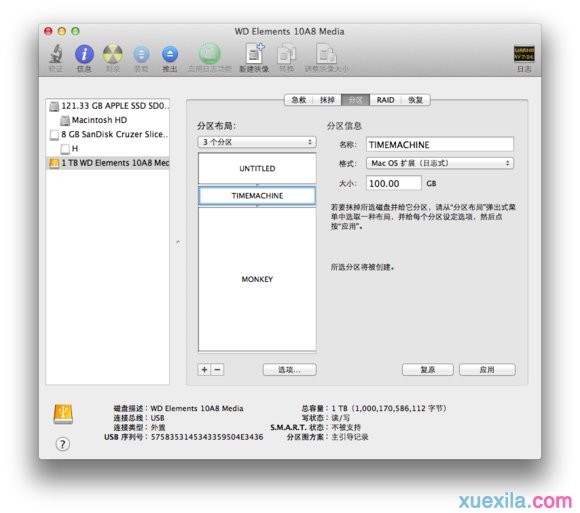Select the 121.33 GB APPLE SSD disk
Image resolution: width=580 pixels, height=513 pixels.
(109, 106)
